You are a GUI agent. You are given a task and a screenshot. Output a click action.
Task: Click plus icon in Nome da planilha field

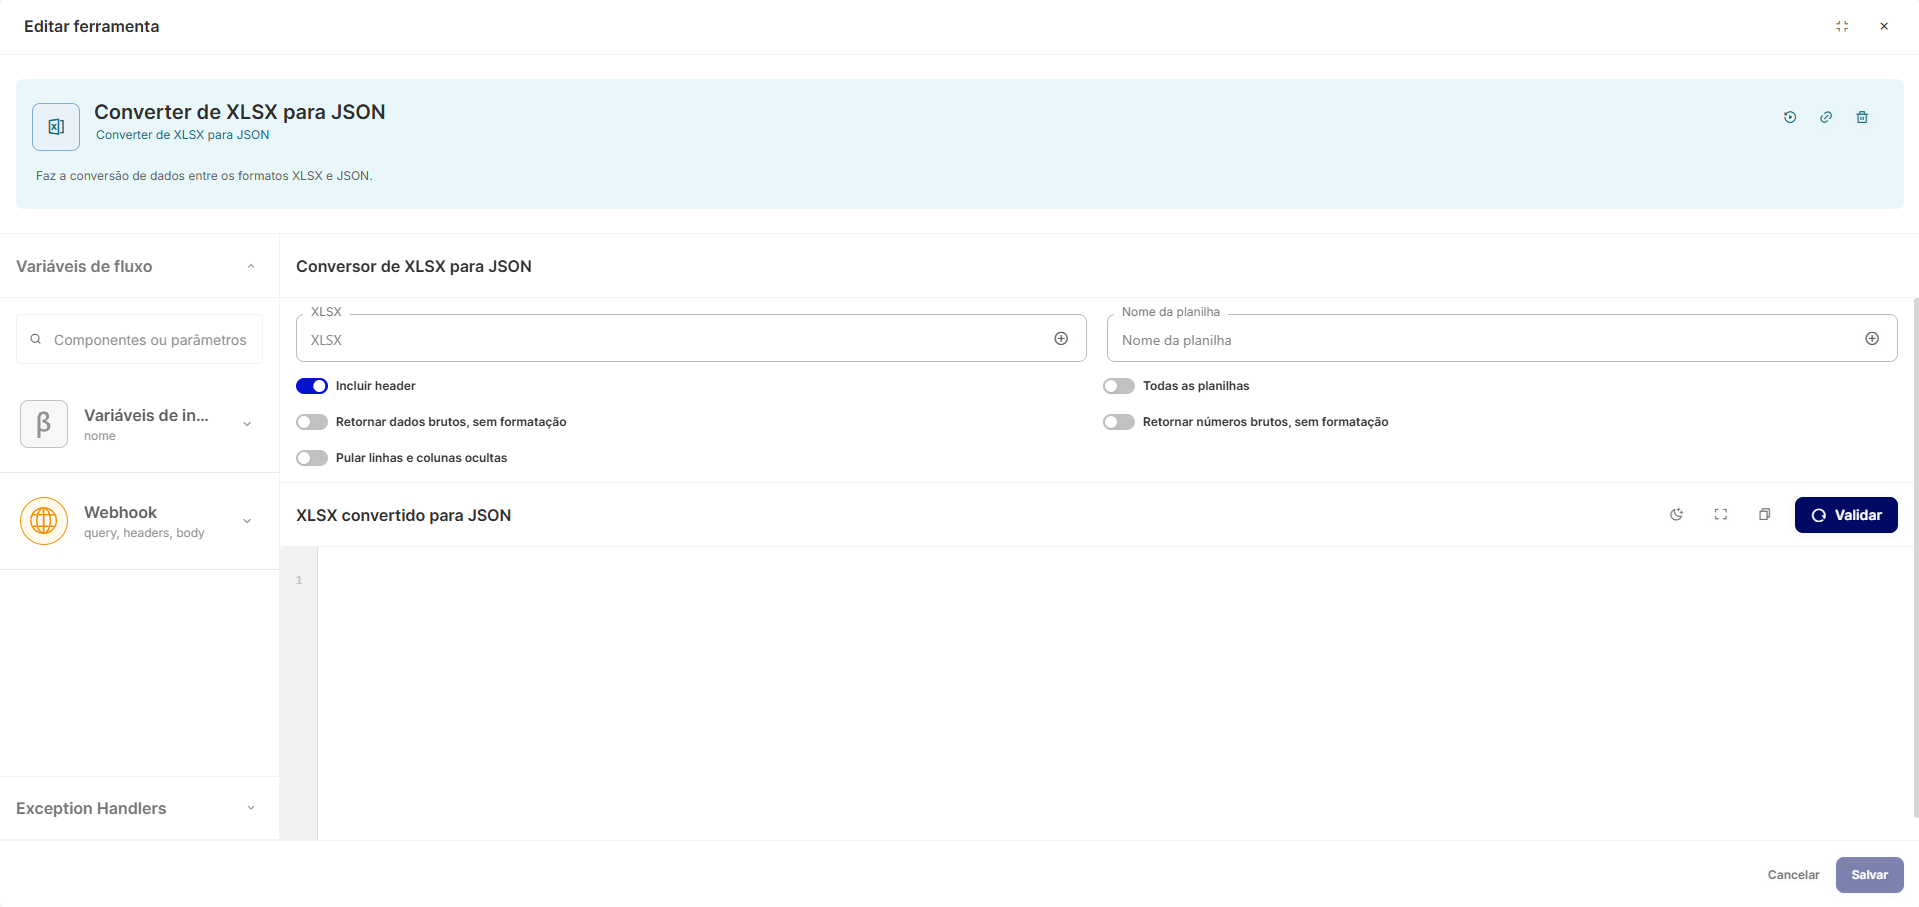pyautogui.click(x=1872, y=339)
